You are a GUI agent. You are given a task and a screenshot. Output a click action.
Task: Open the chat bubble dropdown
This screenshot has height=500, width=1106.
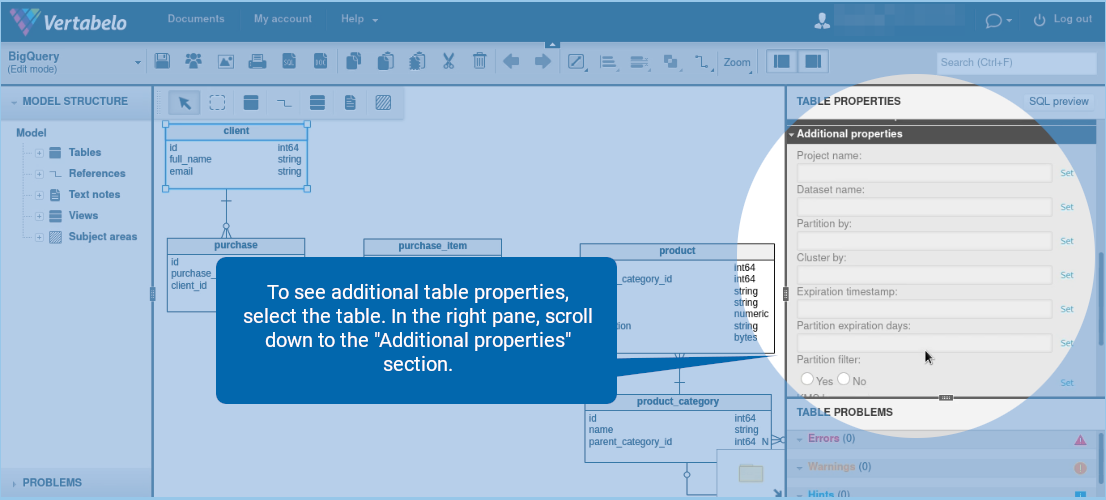click(x=998, y=20)
